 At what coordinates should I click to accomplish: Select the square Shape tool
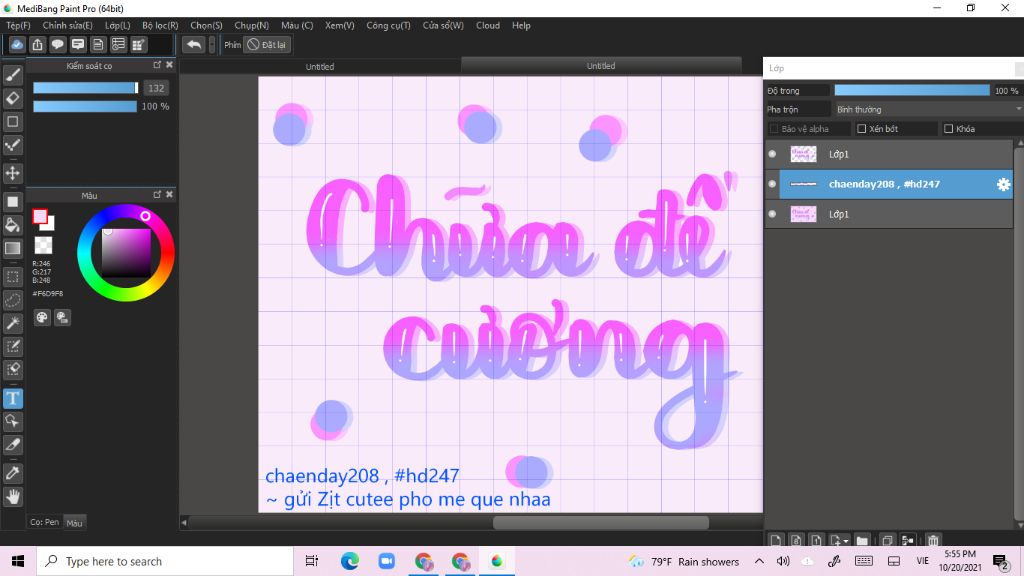(x=12, y=121)
